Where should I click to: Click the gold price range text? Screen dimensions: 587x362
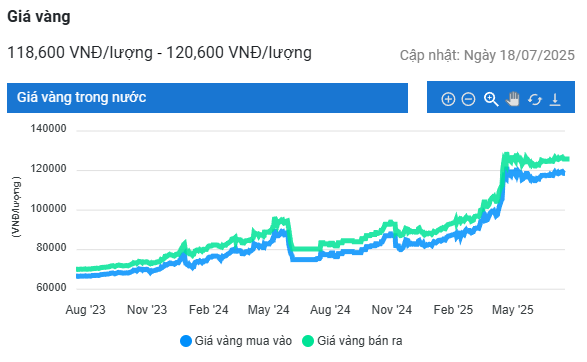159,52
